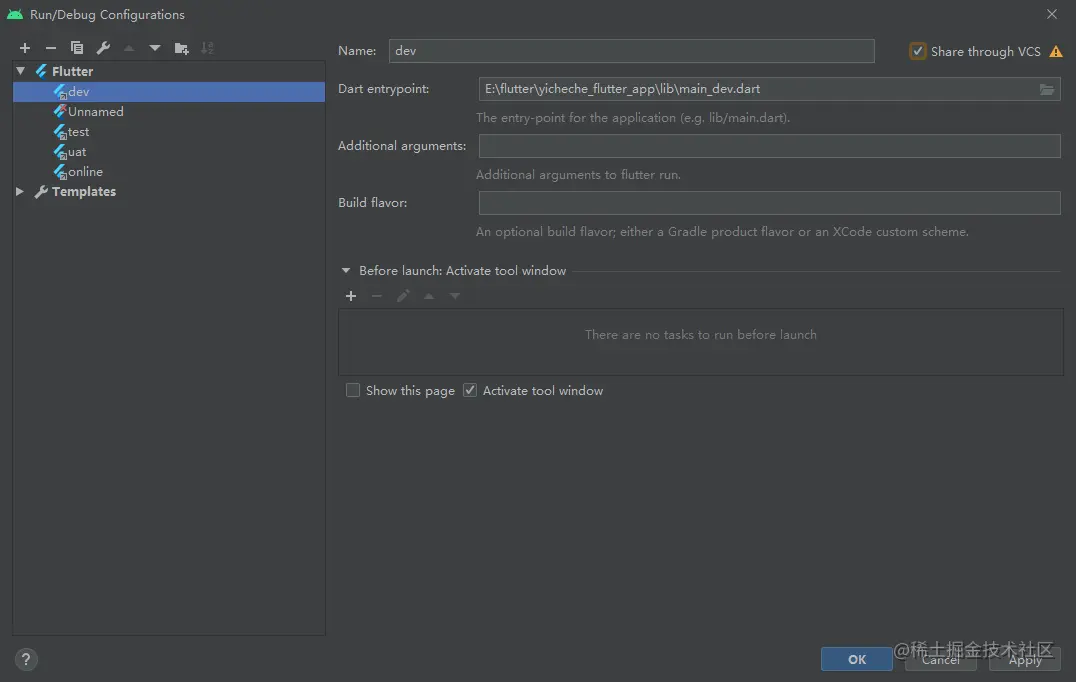Focus the Additional arguments field
The height and width of the screenshot is (682, 1076).
769,146
